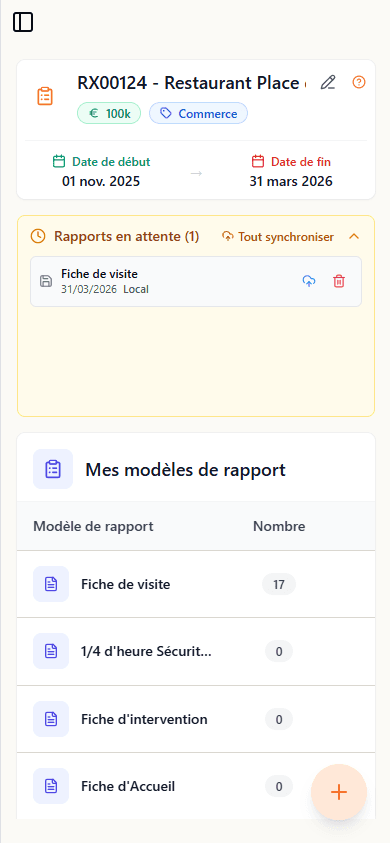The width and height of the screenshot is (390, 843).
Task: Click the clock icon beside Rapports en attente
Action: (38, 237)
